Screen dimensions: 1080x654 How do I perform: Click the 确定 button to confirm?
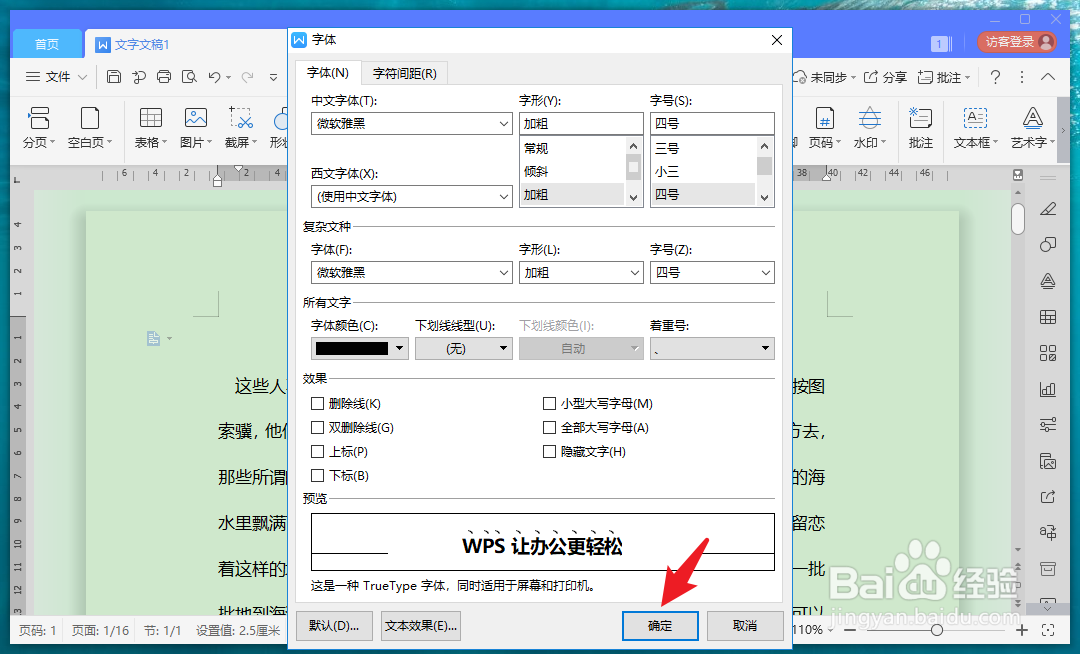[x=660, y=625]
